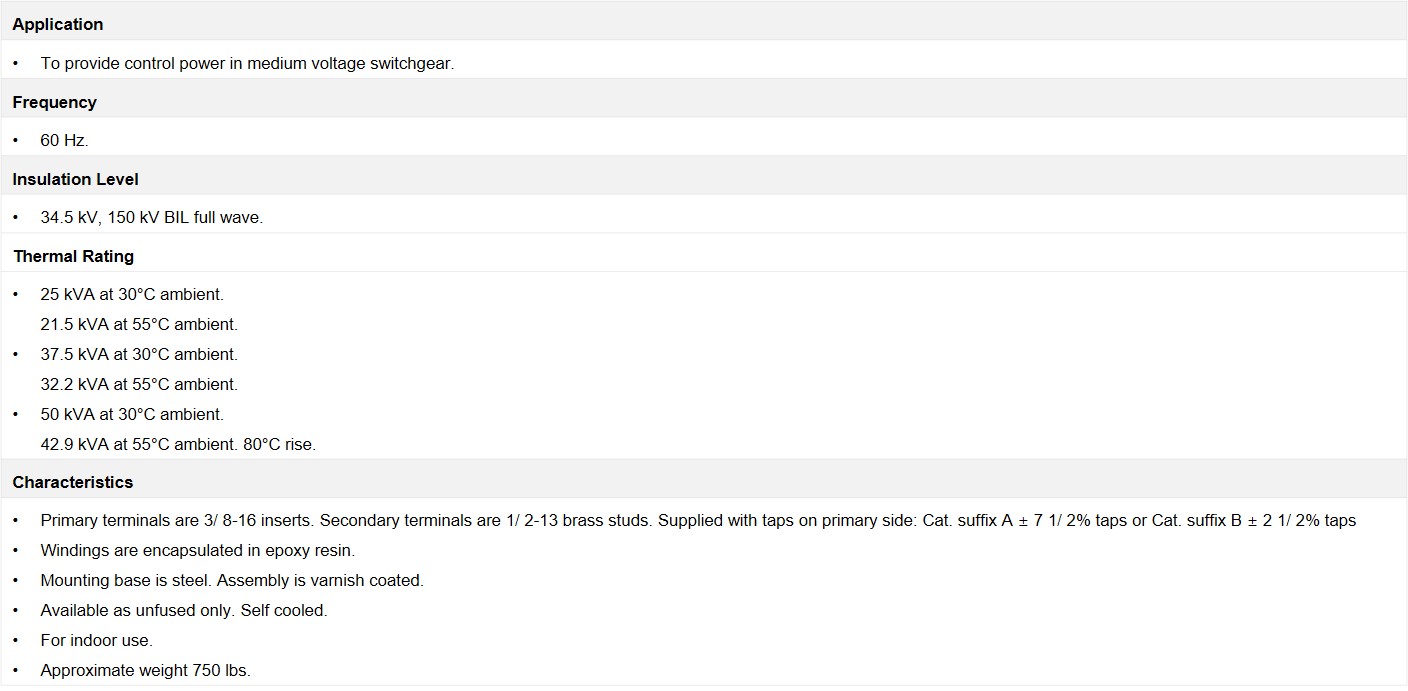Click the For indoor use line

pyautogui.click(x=96, y=640)
